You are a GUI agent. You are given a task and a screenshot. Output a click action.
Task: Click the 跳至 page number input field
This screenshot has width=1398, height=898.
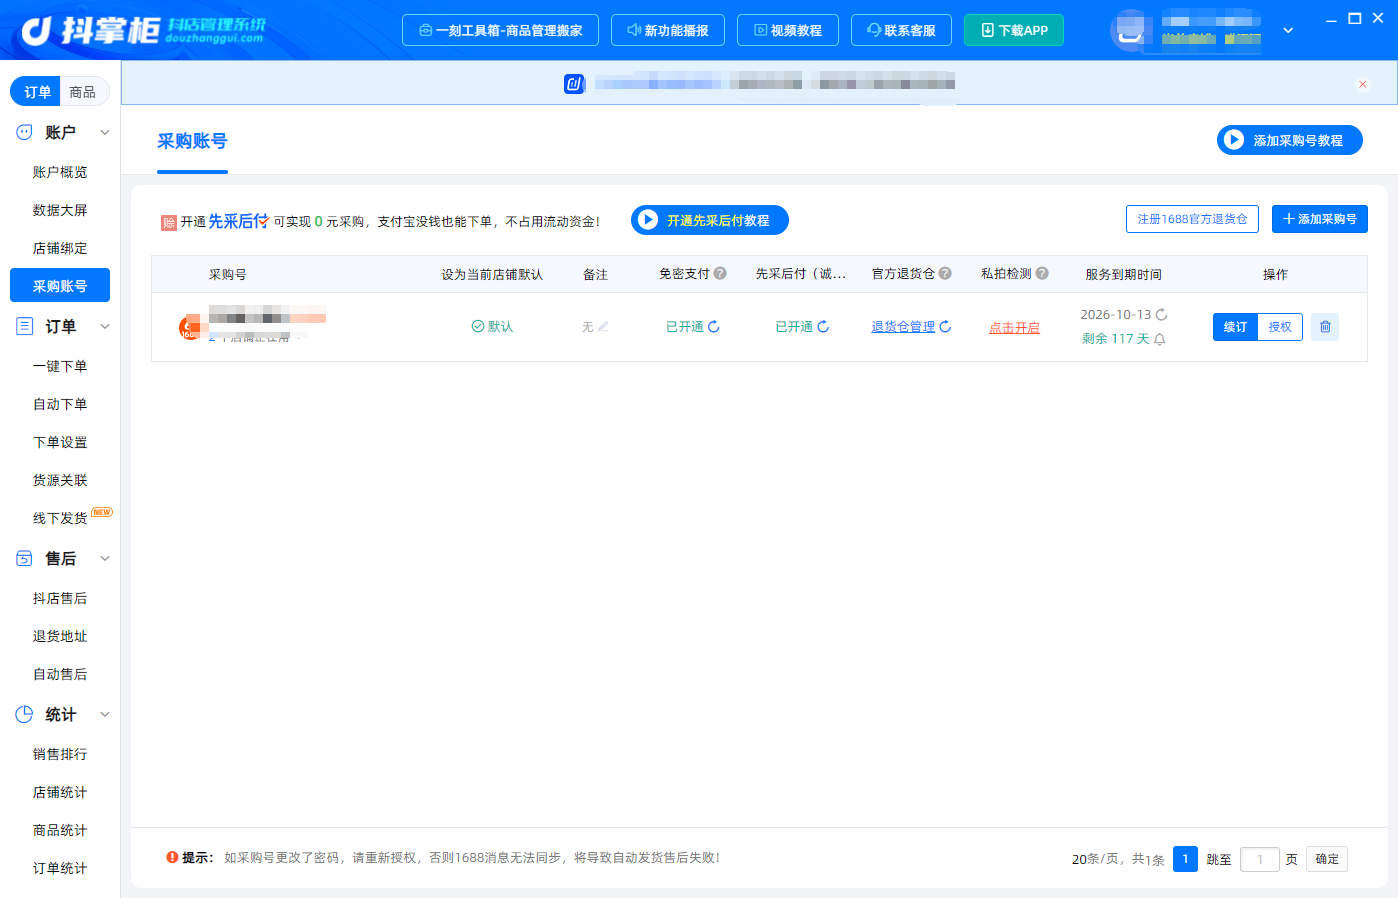(1260, 859)
